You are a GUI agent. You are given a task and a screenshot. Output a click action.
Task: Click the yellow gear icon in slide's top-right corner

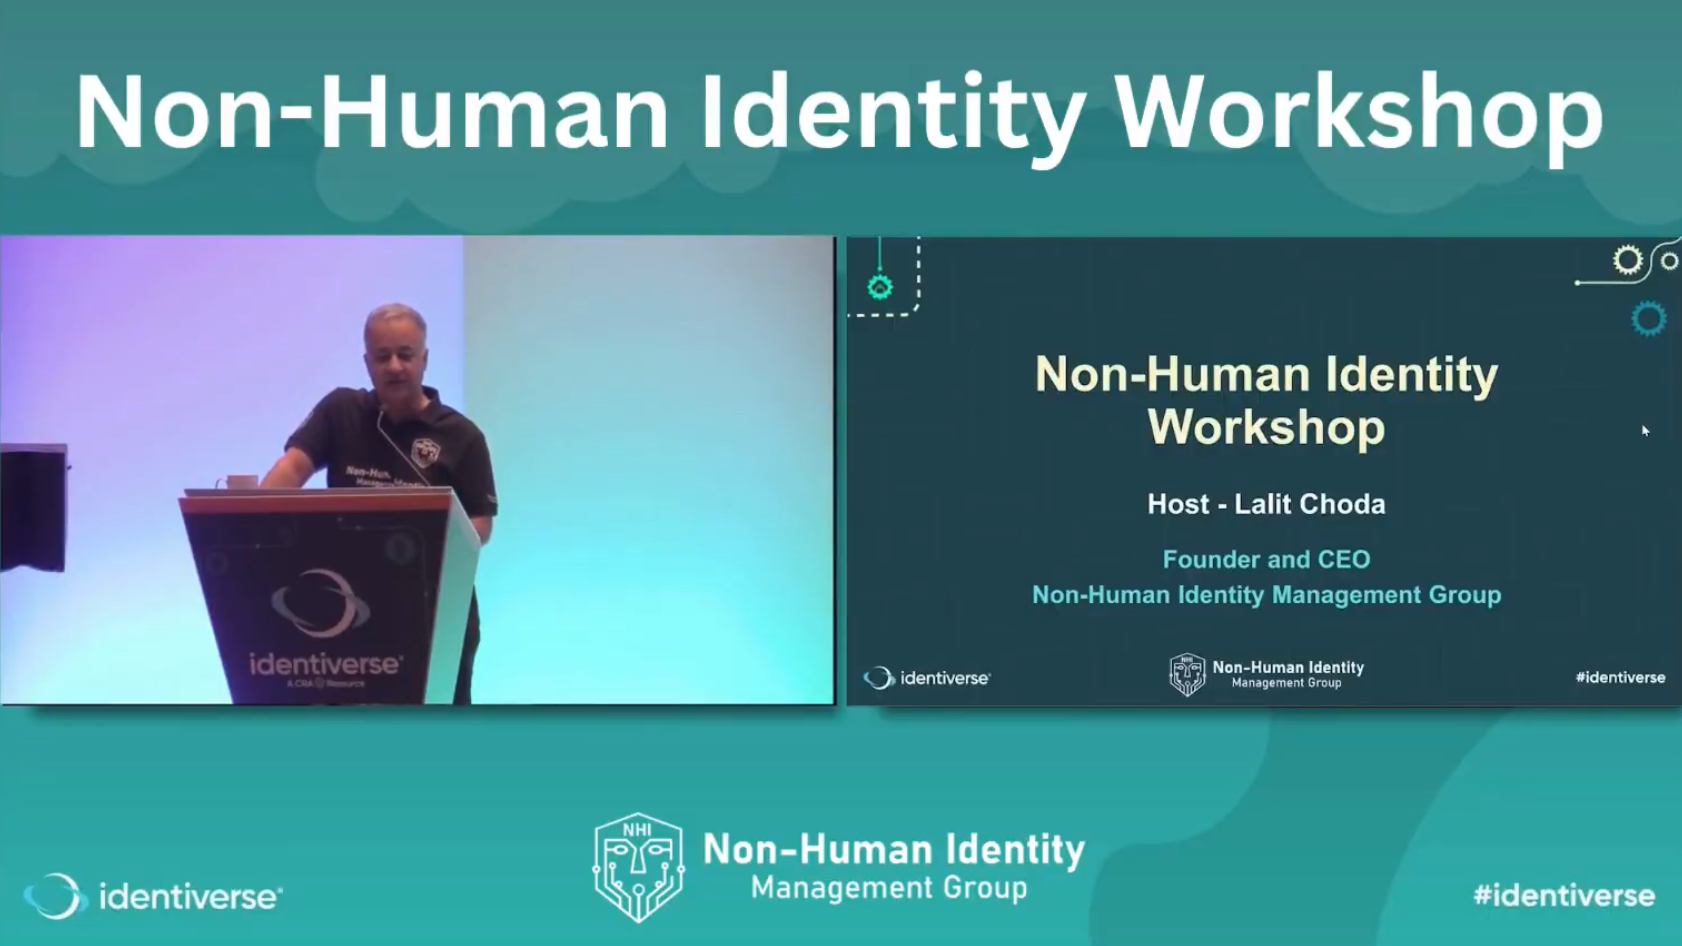click(1628, 261)
